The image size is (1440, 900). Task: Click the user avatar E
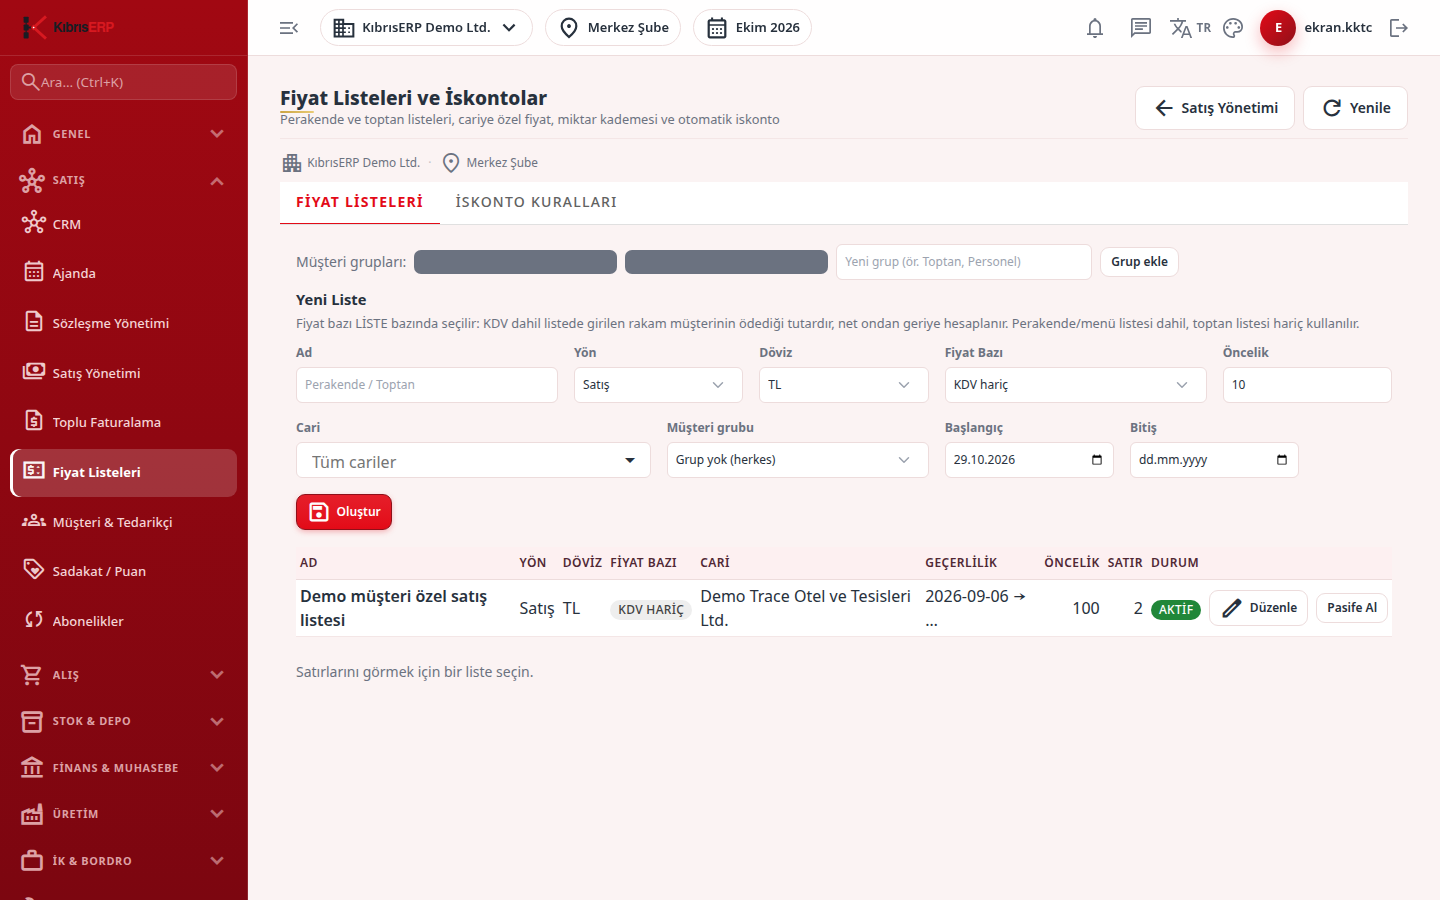pyautogui.click(x=1278, y=28)
